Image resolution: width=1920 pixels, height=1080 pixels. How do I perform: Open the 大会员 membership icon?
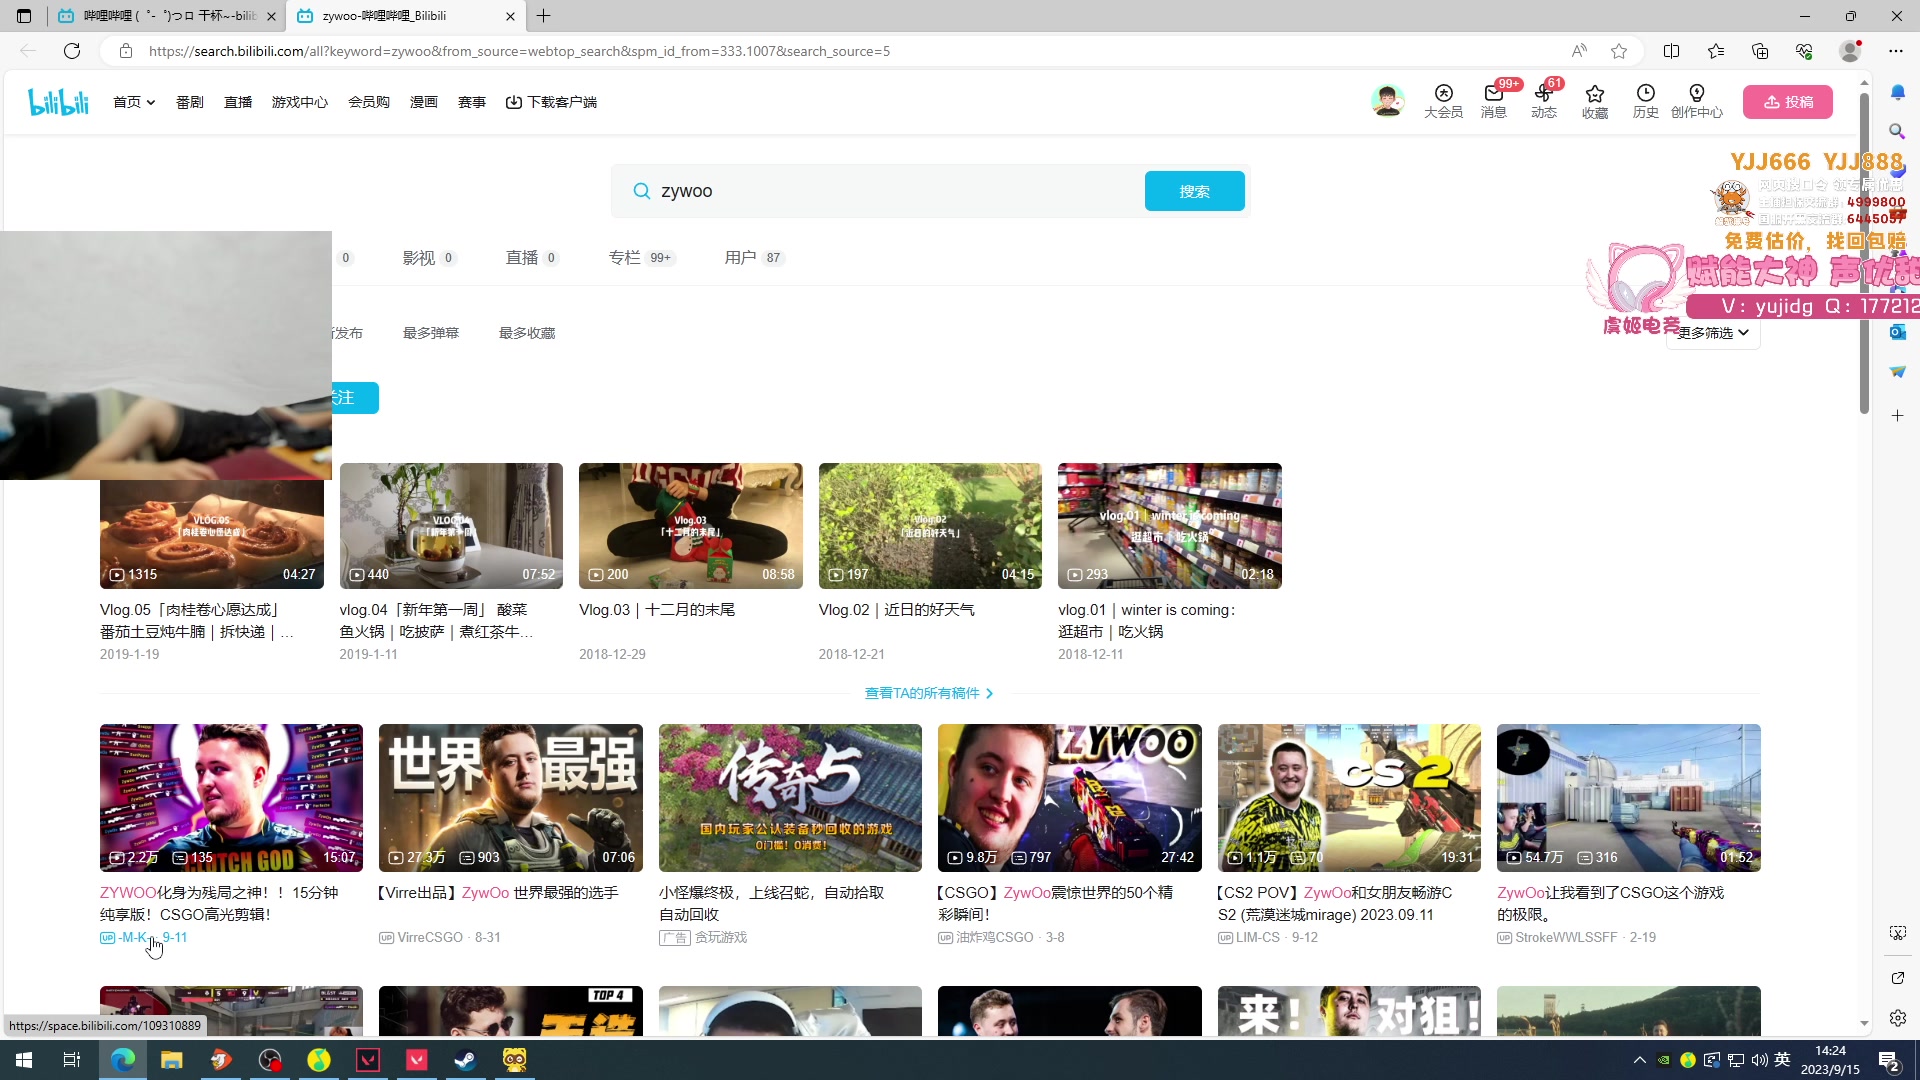[1443, 101]
